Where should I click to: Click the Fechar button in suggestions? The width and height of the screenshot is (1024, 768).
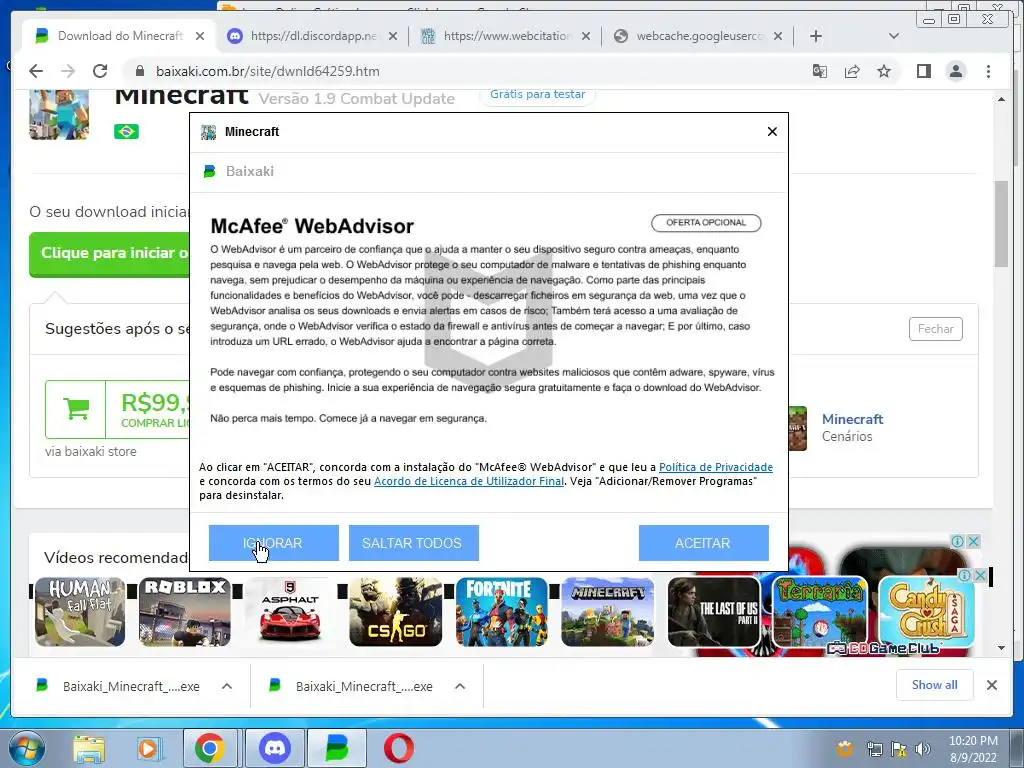(x=935, y=329)
